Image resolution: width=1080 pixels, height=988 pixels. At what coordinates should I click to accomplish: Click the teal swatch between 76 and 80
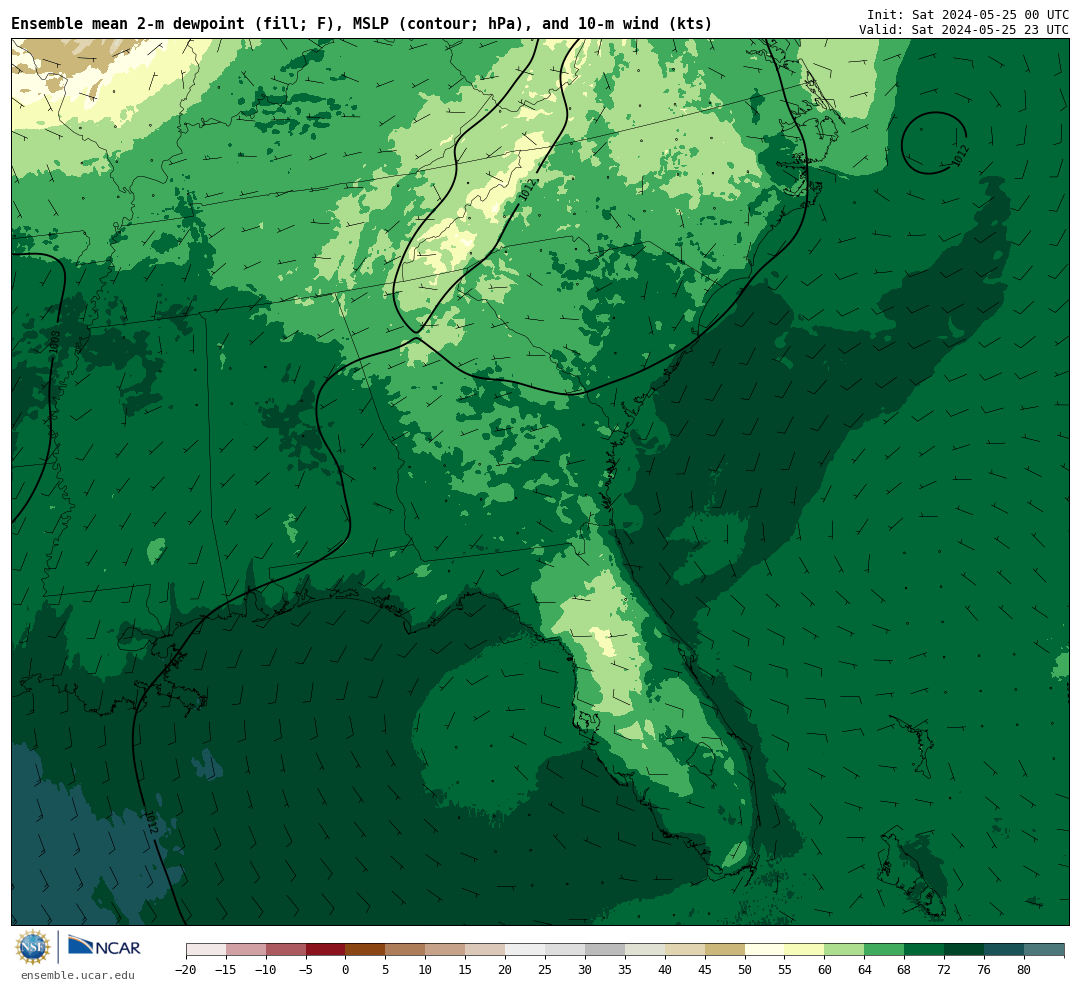1004,950
